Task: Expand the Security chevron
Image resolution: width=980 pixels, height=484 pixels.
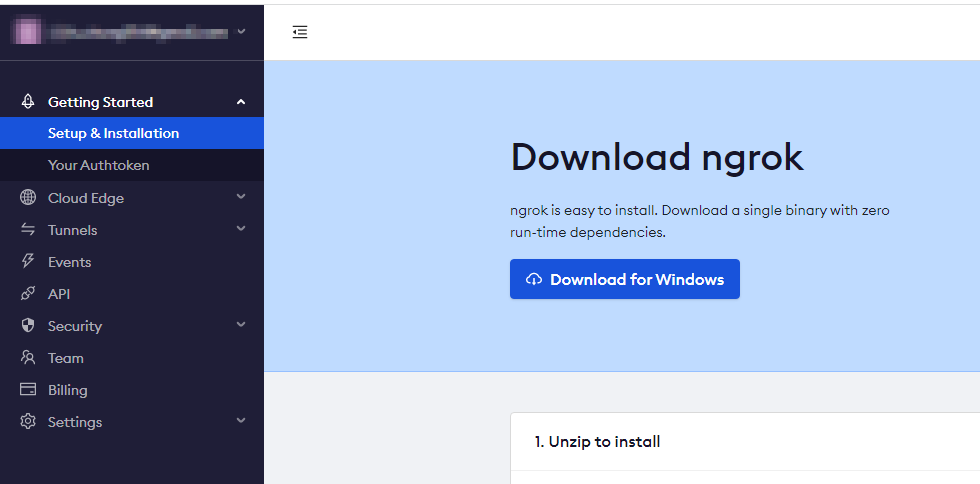Action: point(241,325)
